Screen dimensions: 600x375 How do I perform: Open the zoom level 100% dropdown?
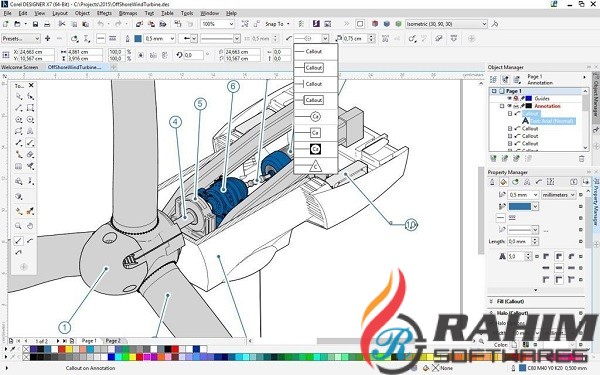click(217, 24)
